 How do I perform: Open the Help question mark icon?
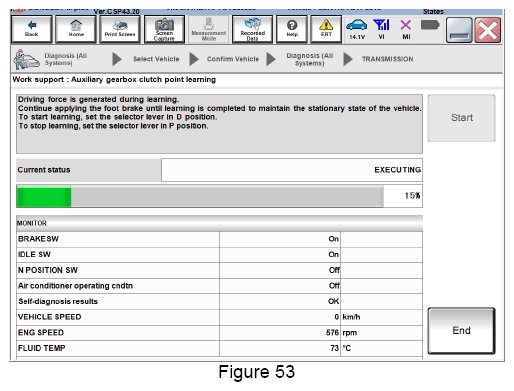pyautogui.click(x=292, y=29)
